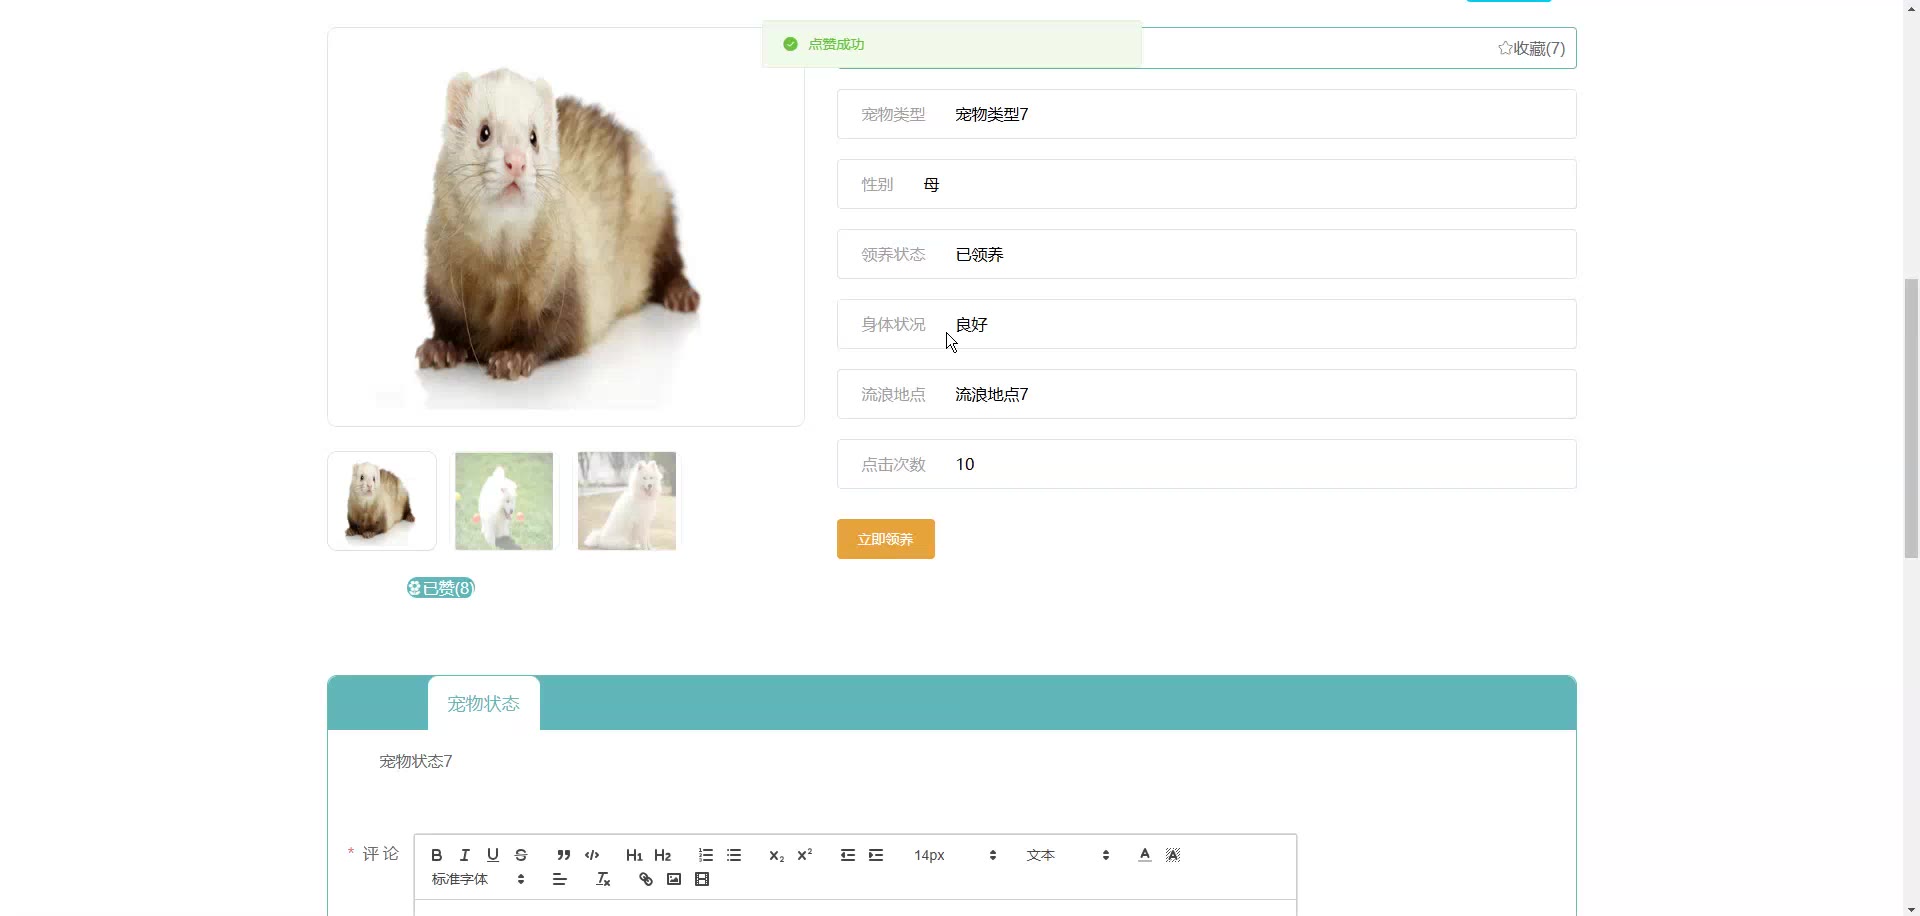Click the scrollbar down arrow
This screenshot has height=916, width=1920.
tap(1911, 909)
